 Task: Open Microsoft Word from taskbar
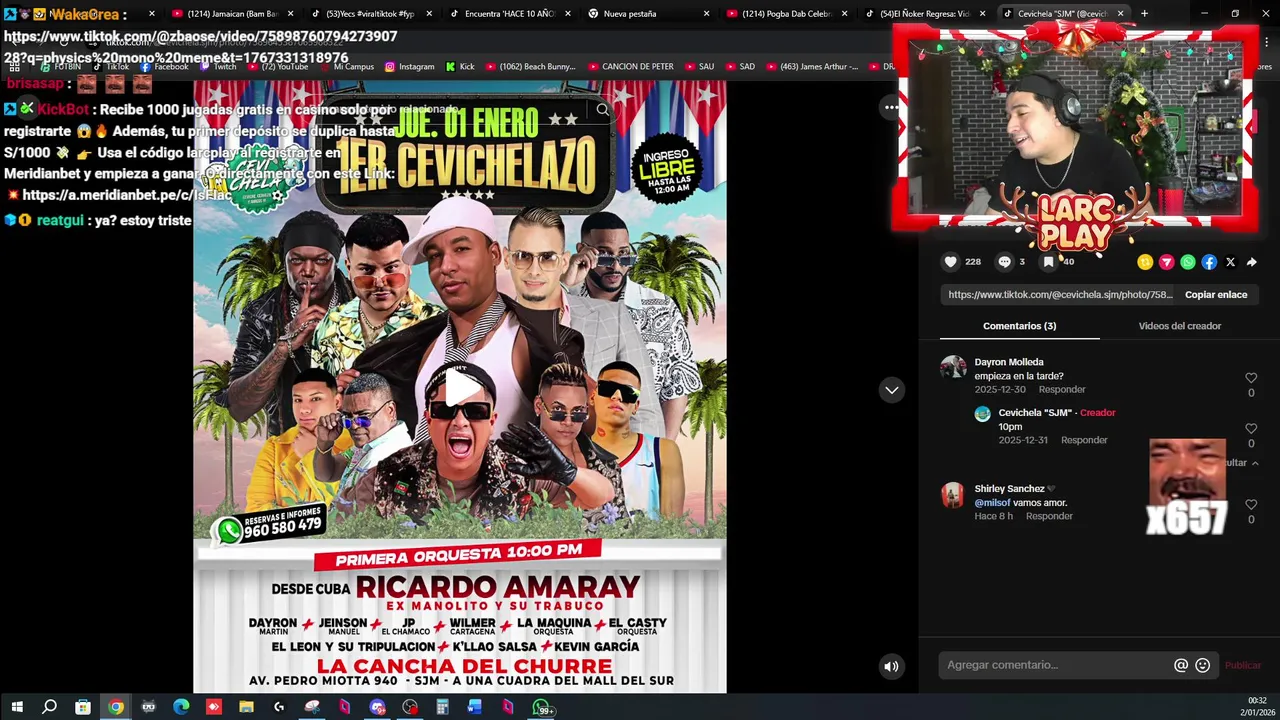point(474,707)
